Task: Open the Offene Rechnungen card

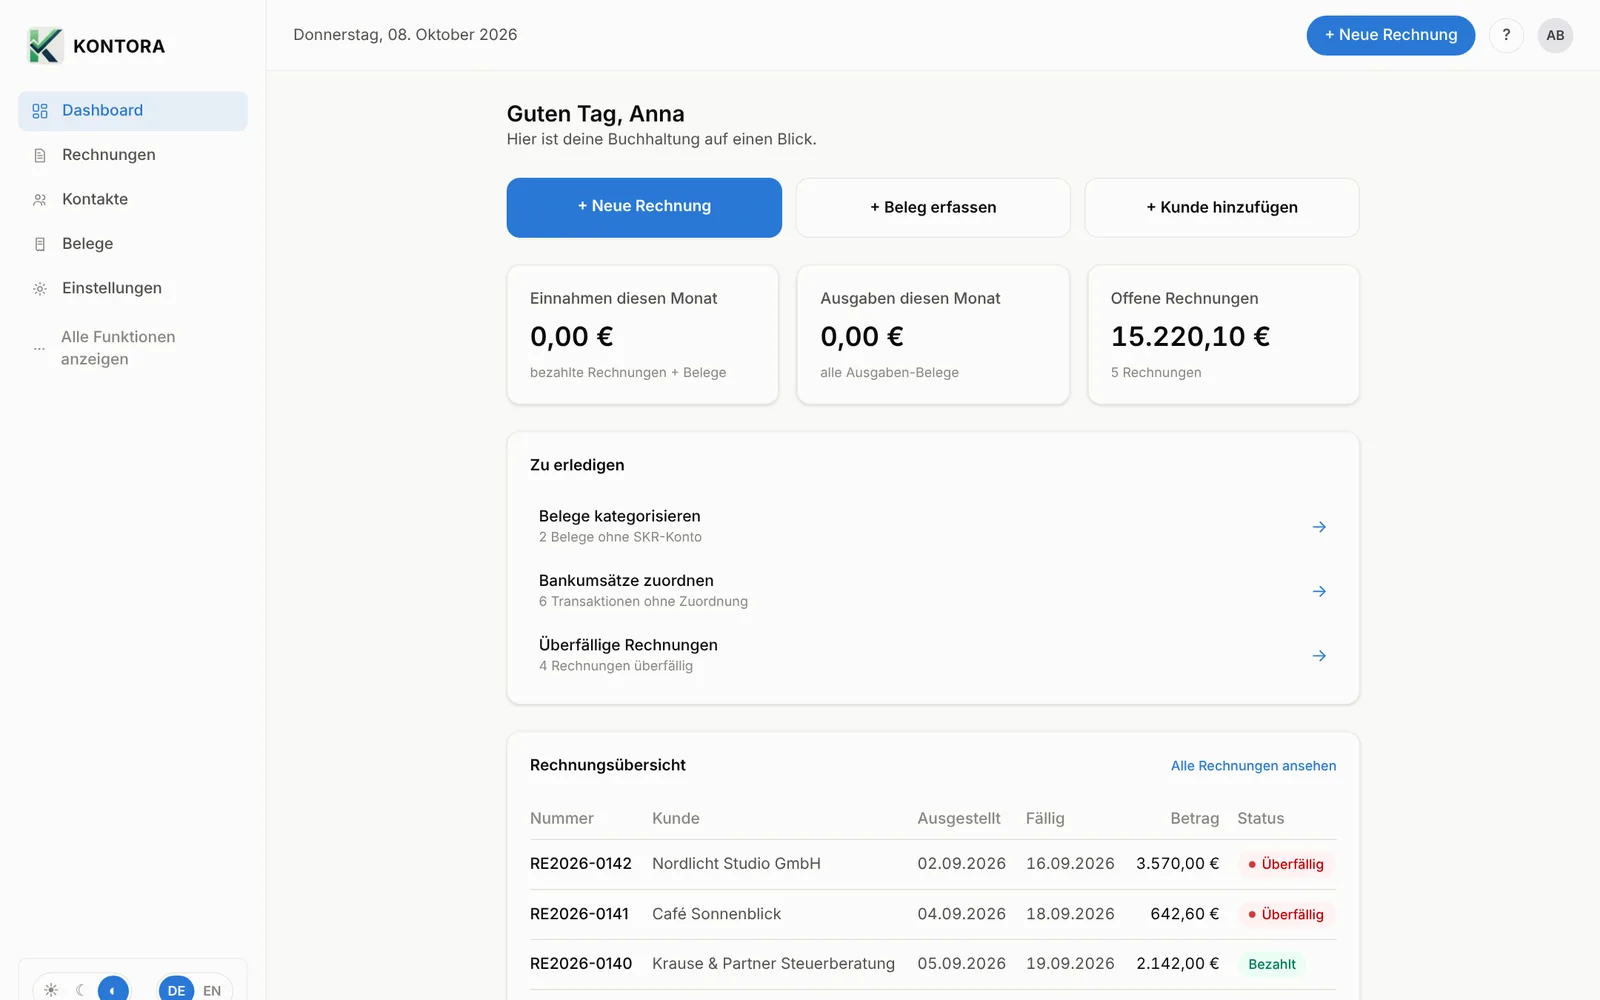Action: coord(1223,335)
